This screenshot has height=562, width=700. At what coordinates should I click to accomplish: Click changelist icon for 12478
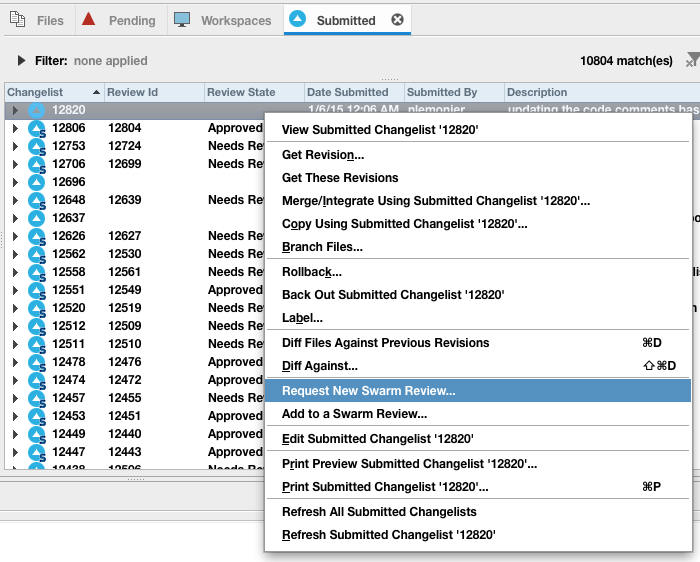pos(37,362)
